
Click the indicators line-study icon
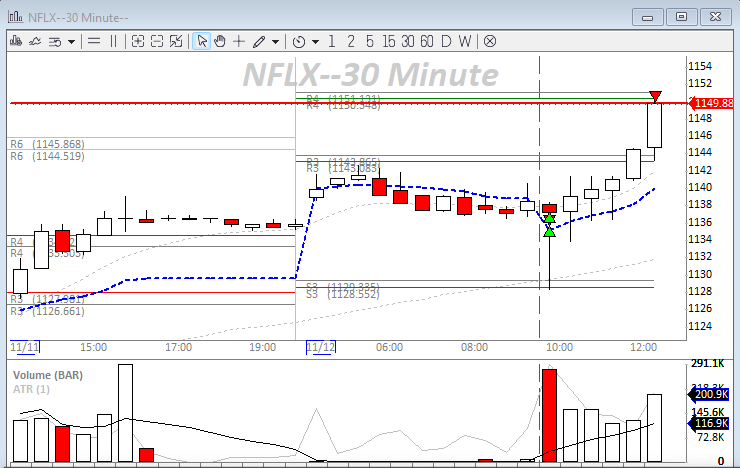[35, 42]
